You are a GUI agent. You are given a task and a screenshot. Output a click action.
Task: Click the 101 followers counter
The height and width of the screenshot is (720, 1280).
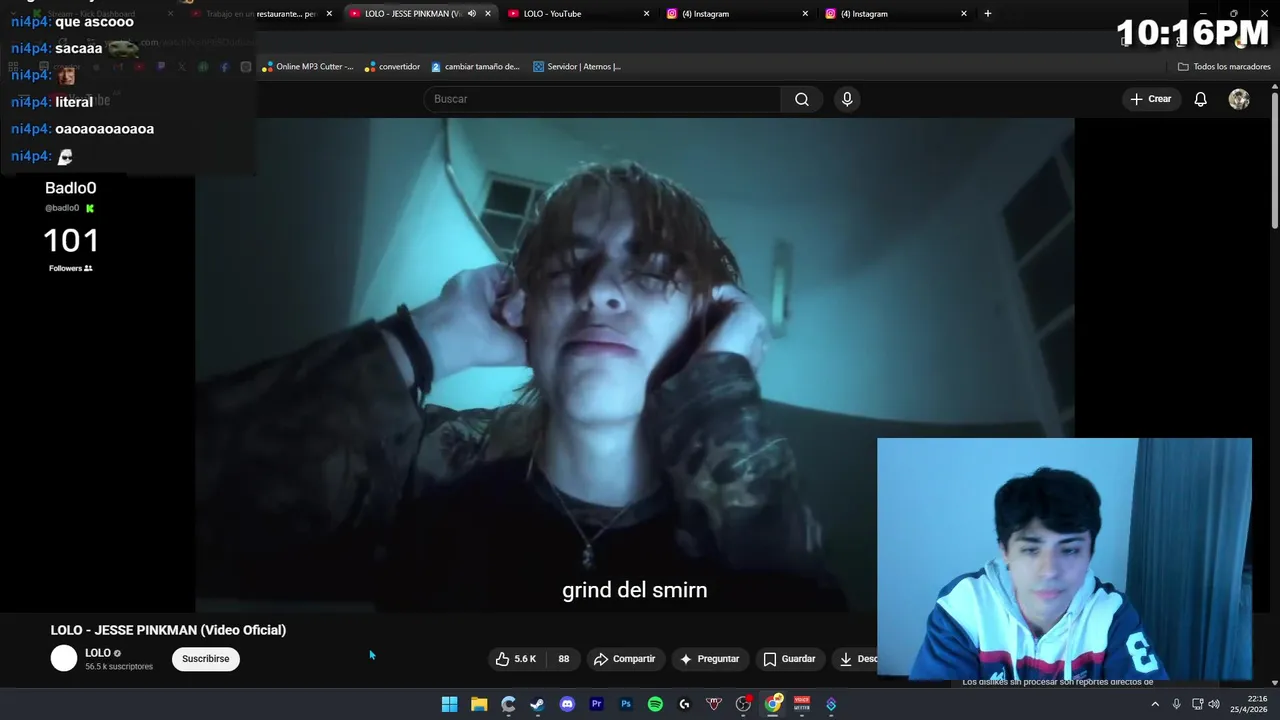(x=71, y=241)
